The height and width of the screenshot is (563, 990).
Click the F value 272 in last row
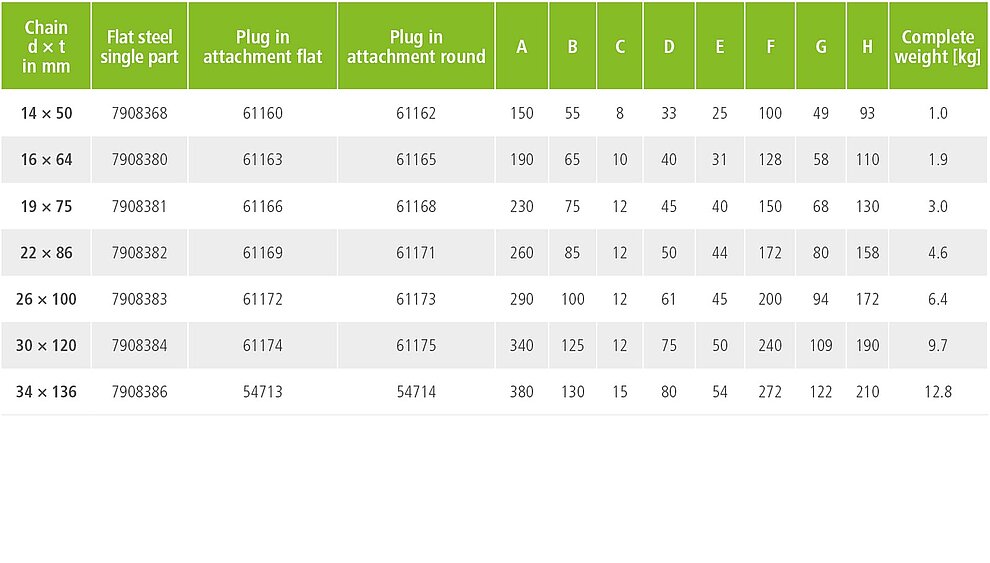click(770, 392)
